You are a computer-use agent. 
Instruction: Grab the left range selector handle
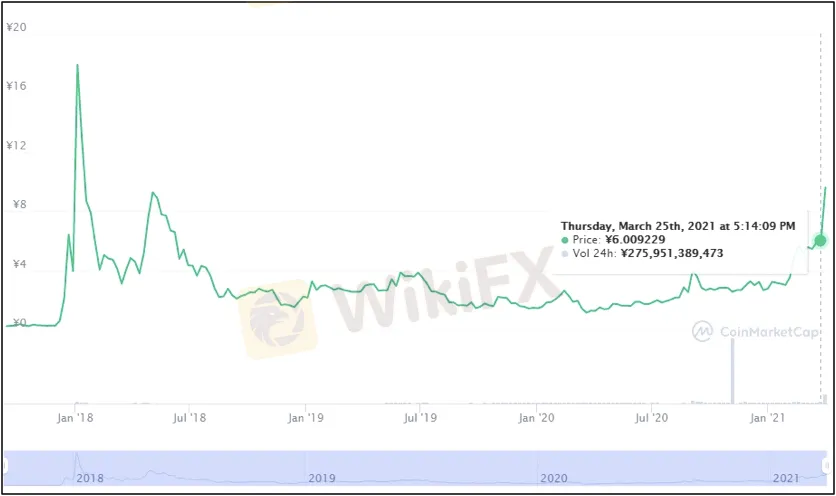coord(4,467)
